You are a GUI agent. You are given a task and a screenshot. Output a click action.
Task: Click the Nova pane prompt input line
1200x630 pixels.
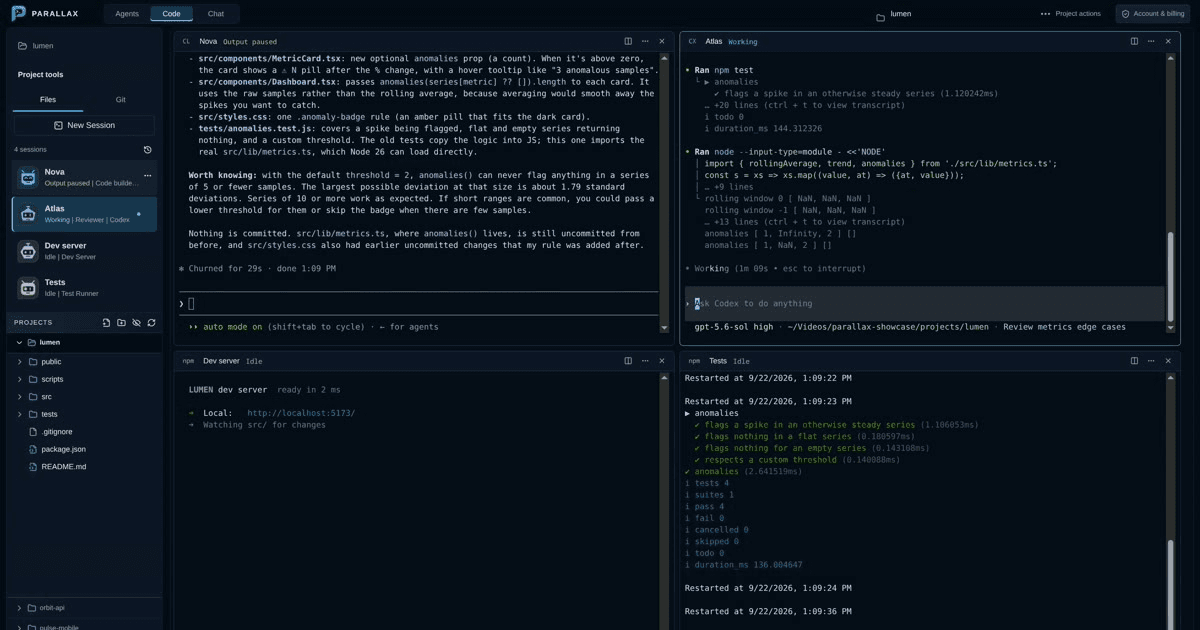pos(418,304)
